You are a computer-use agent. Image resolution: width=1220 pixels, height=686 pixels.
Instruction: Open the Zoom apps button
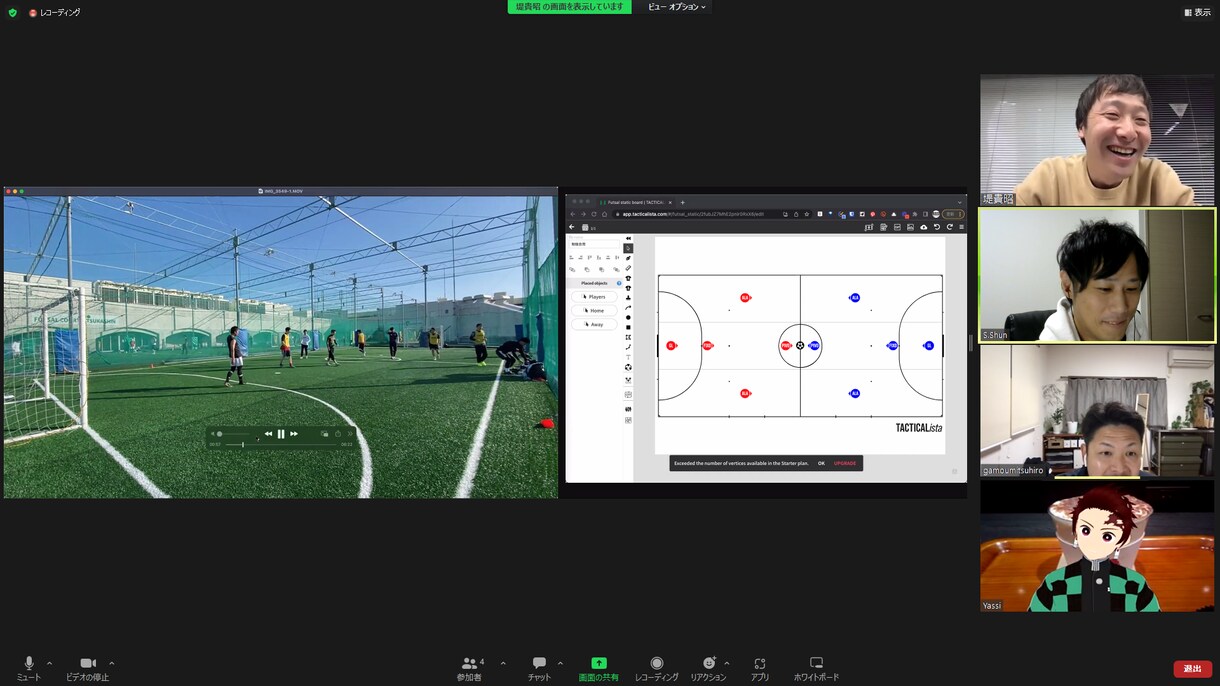point(760,668)
